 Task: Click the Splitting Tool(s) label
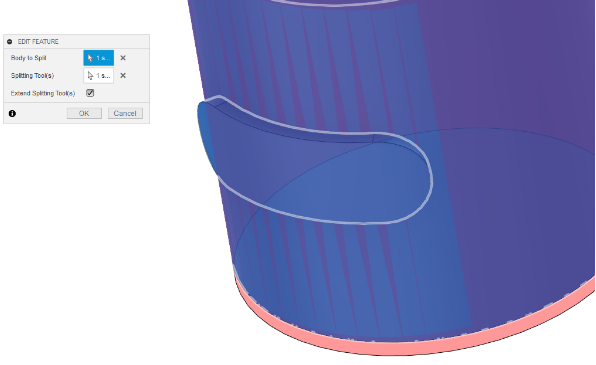point(32,75)
